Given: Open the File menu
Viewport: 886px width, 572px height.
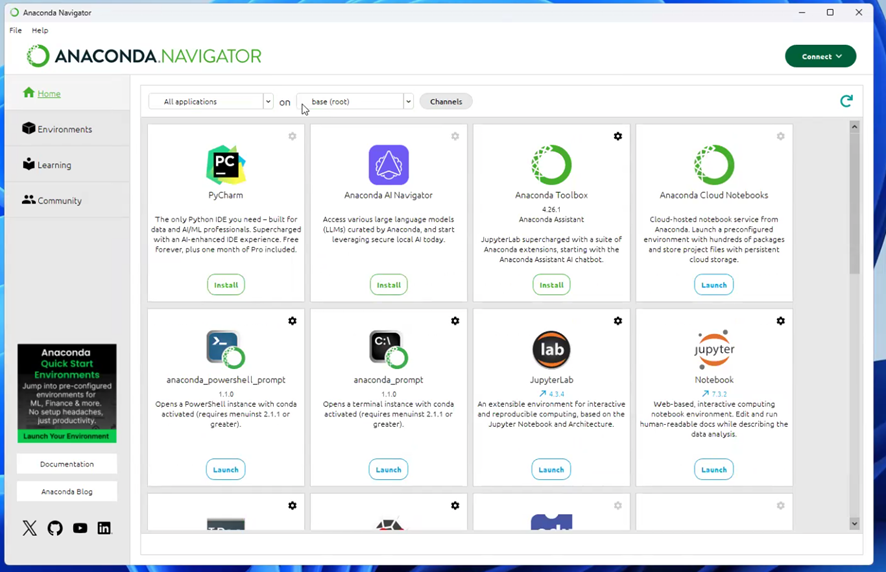Looking at the screenshot, I should [x=15, y=30].
